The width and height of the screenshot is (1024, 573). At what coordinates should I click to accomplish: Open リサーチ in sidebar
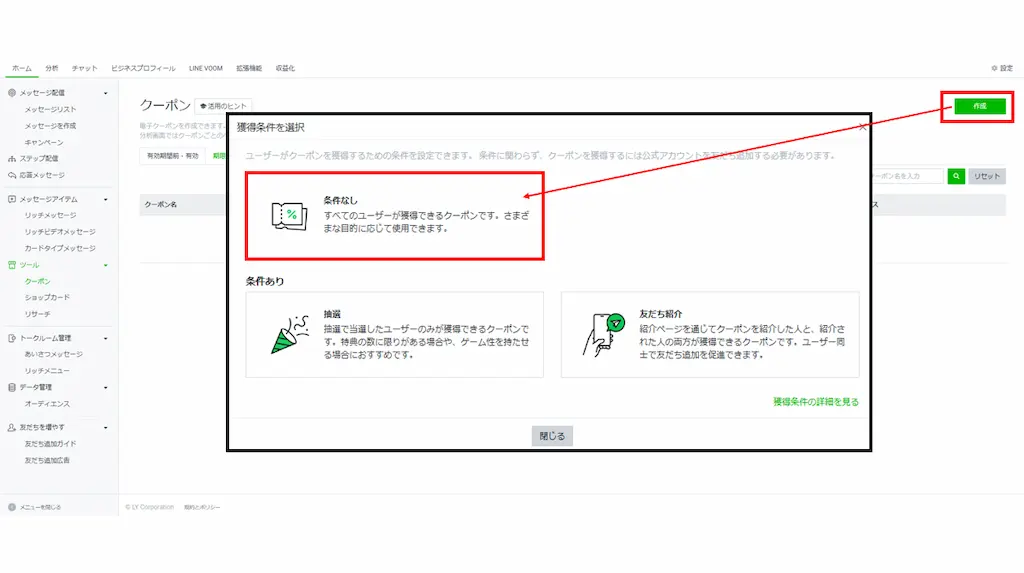37,314
